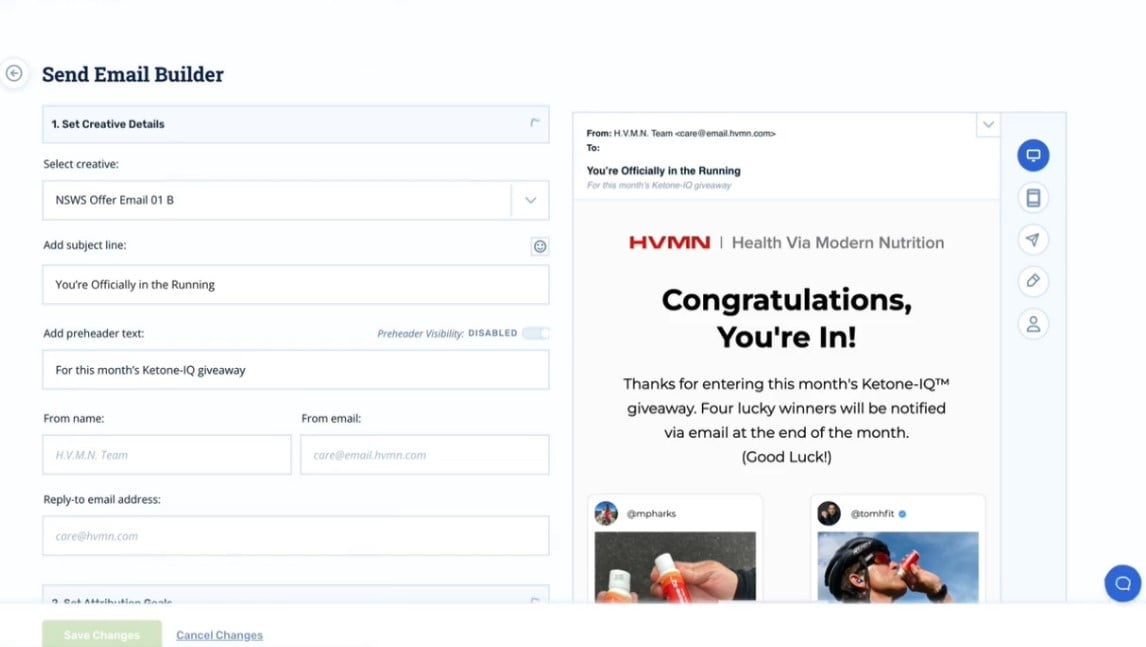The image size is (1146, 647).
Task: Cancel Changes link
Action: pyautogui.click(x=219, y=635)
